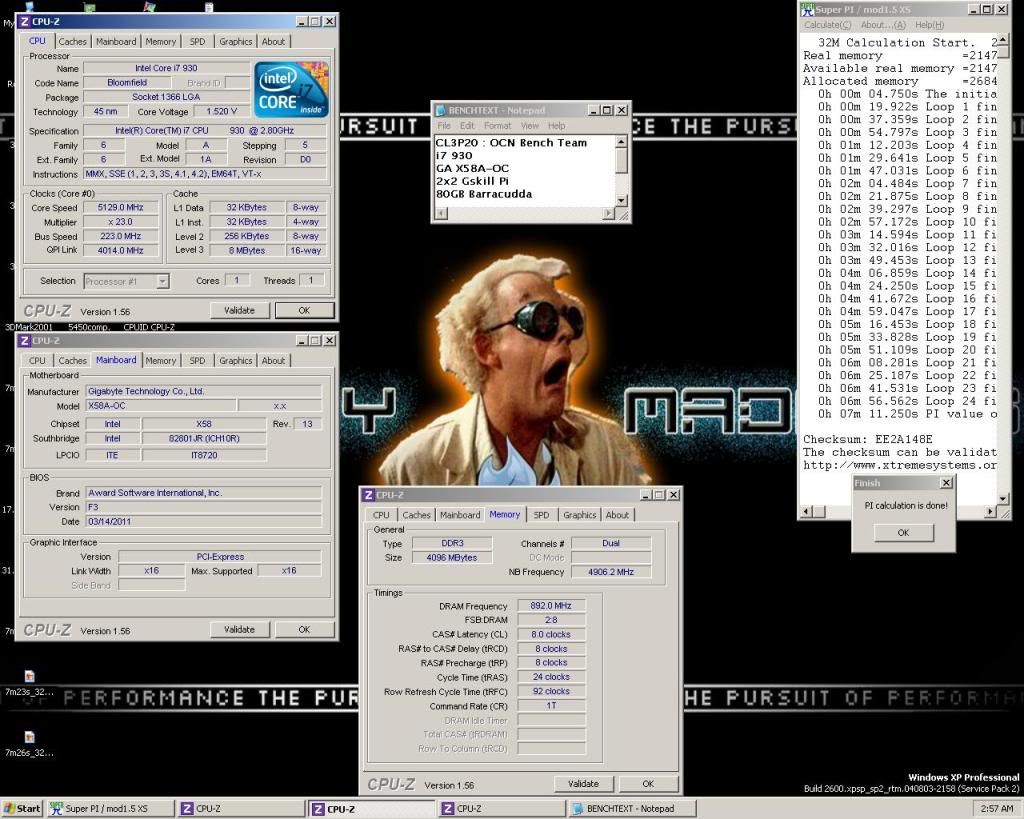This screenshot has width=1024, height=819.
Task: Open the 7m23s_32 desktop file icon
Action: click(x=29, y=677)
